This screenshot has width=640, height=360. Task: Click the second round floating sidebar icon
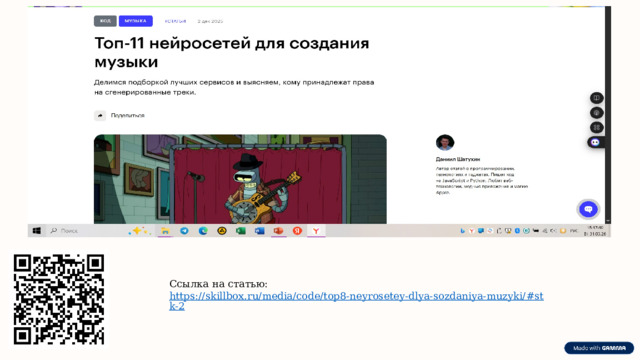pyautogui.click(x=596, y=113)
